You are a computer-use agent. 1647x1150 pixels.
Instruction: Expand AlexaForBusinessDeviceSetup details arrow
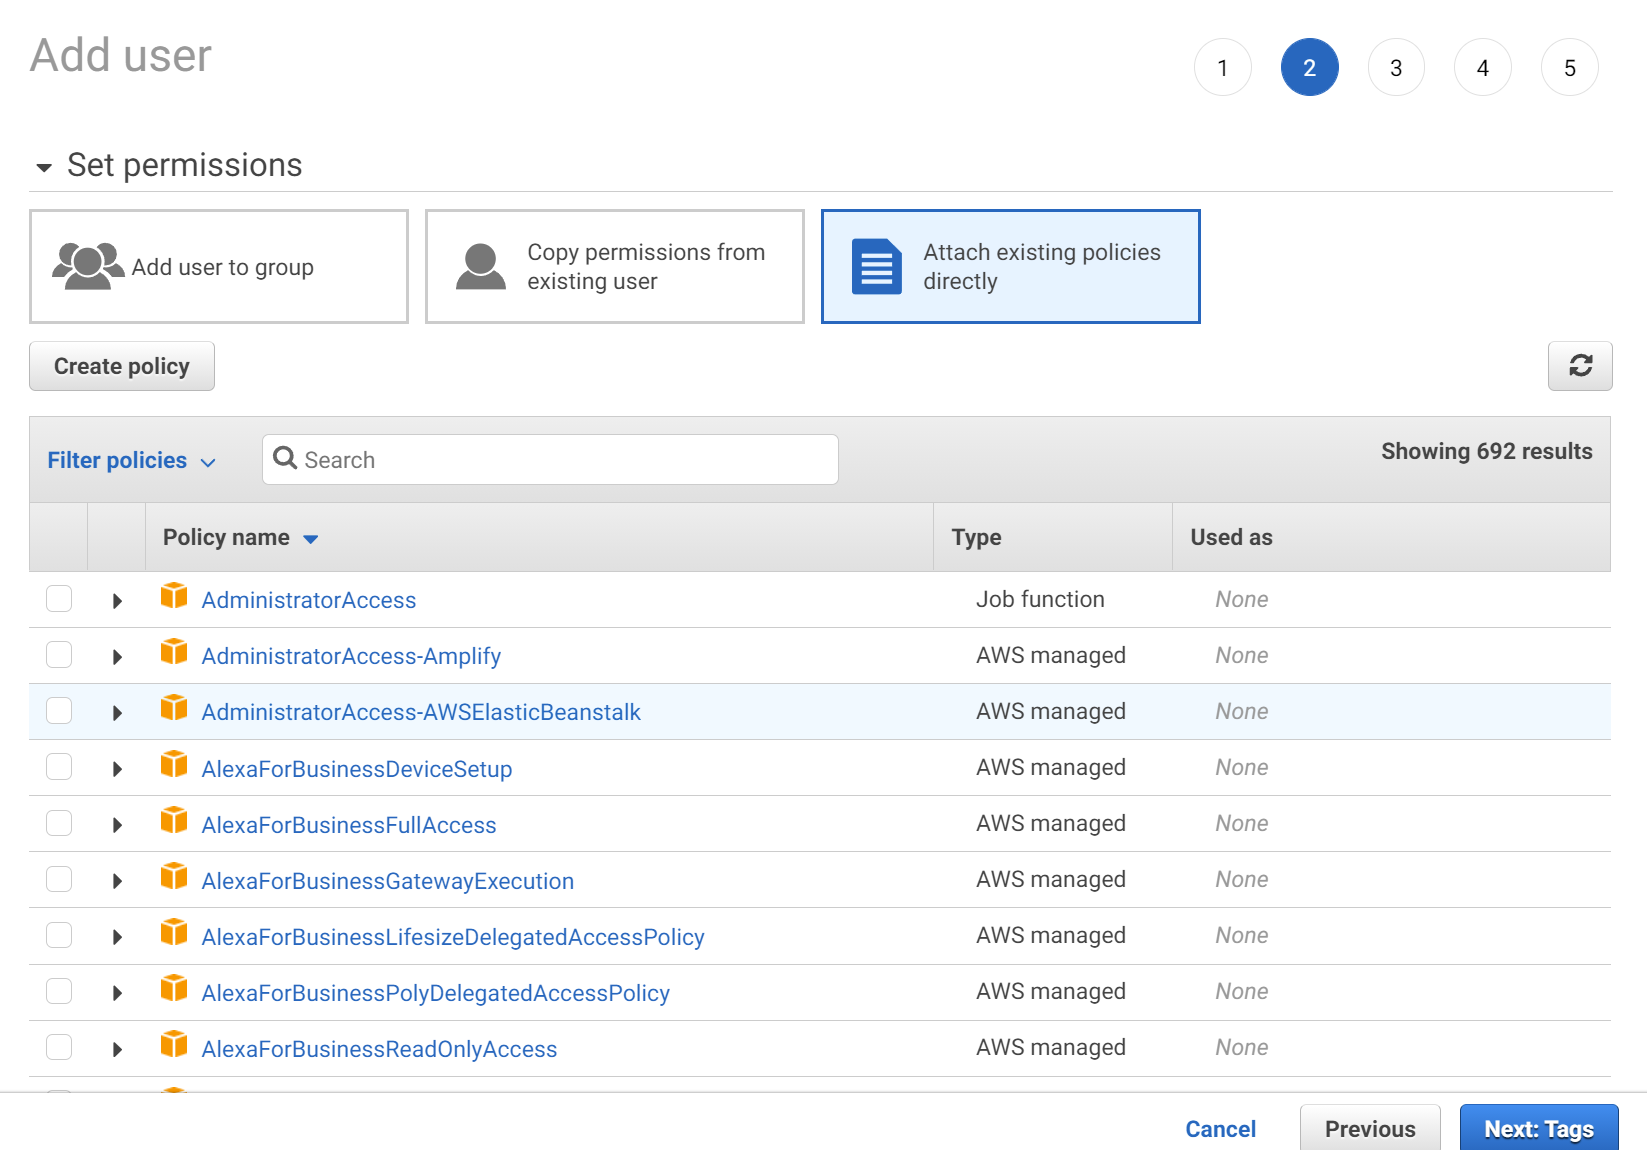[x=117, y=769]
